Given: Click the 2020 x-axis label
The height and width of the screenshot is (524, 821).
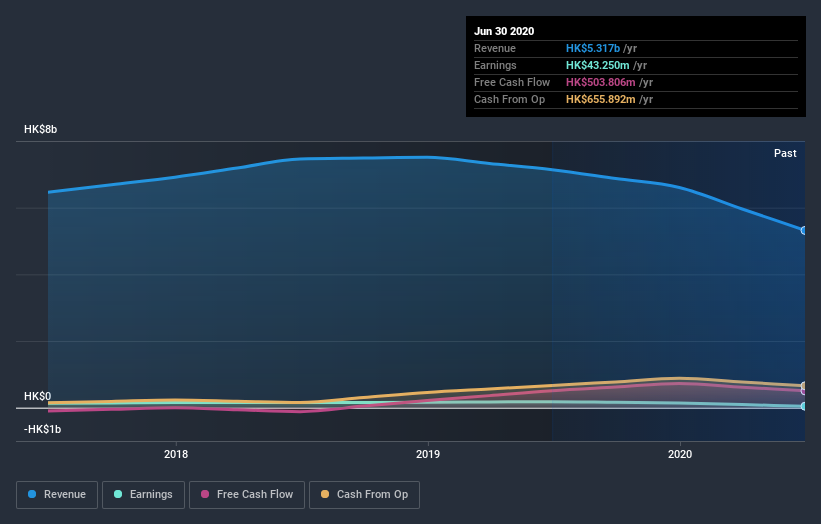Looking at the screenshot, I should pyautogui.click(x=680, y=454).
